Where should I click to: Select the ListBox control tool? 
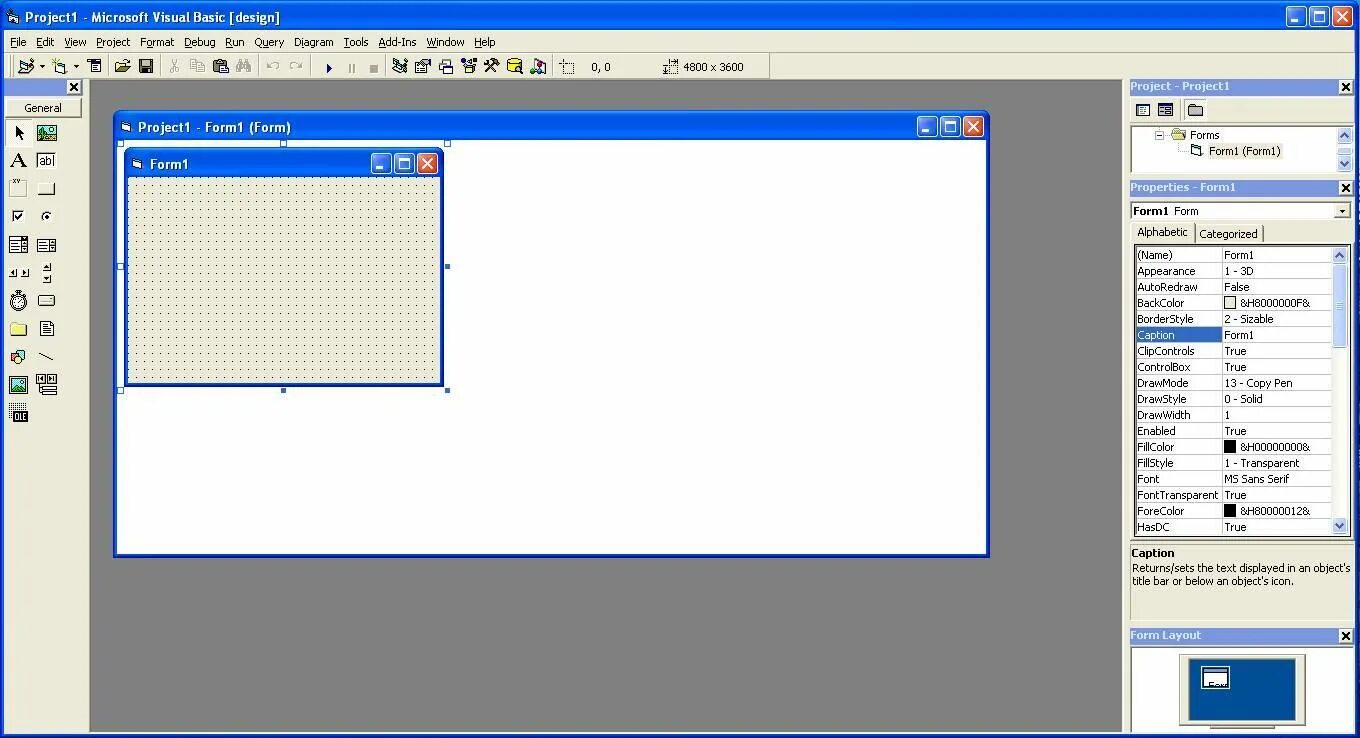point(46,245)
